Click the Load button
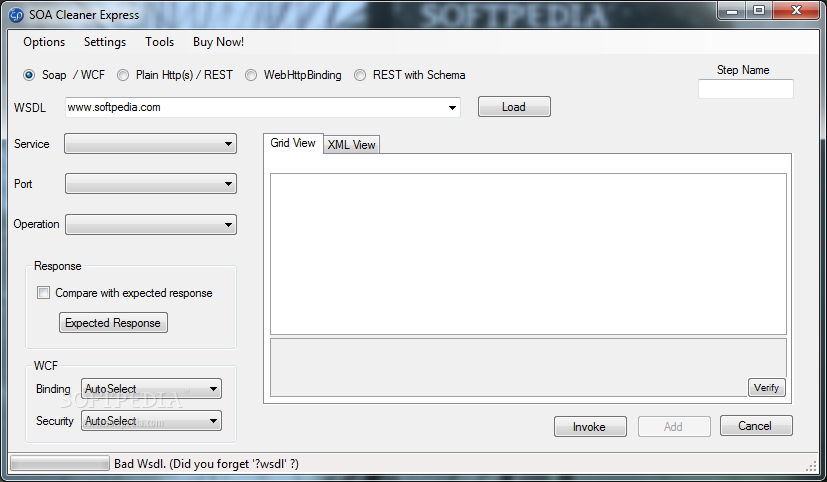Image resolution: width=827 pixels, height=482 pixels. pos(514,107)
